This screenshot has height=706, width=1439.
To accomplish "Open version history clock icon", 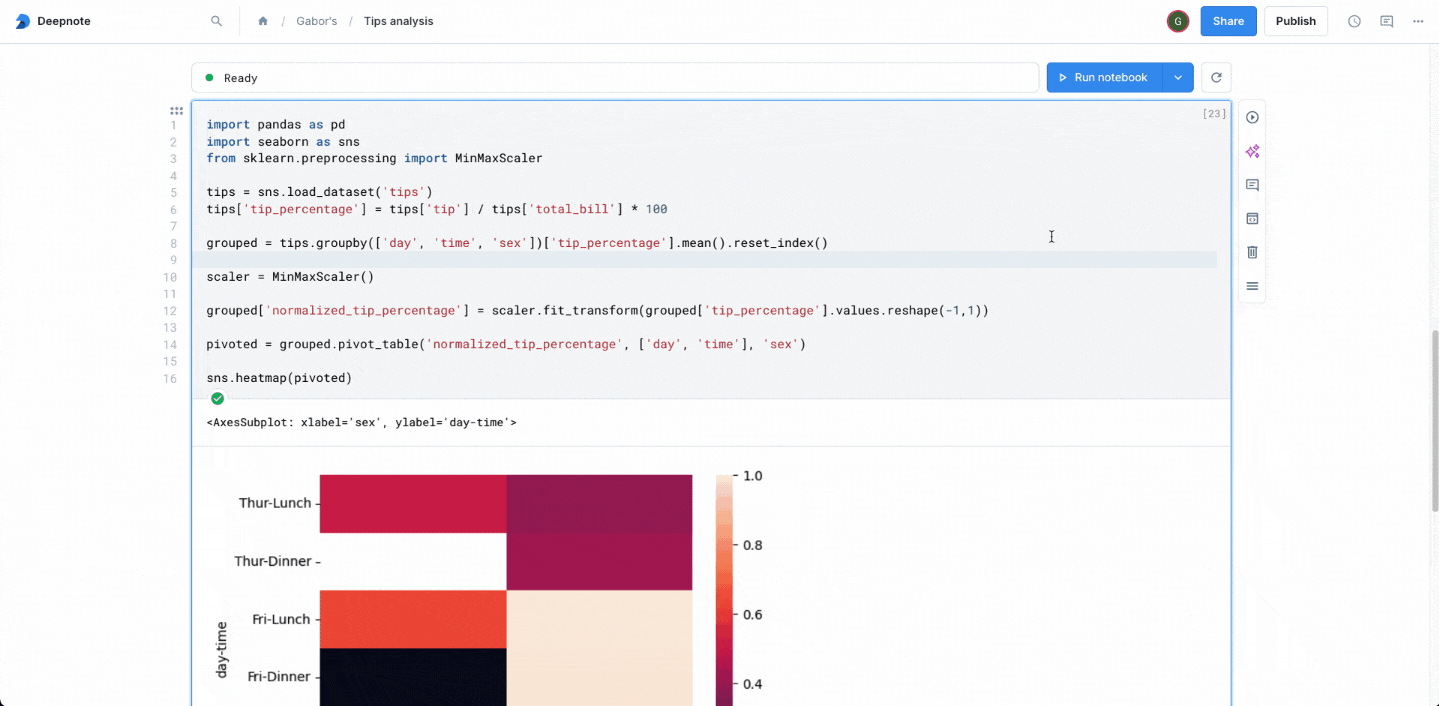I will coord(1354,21).
